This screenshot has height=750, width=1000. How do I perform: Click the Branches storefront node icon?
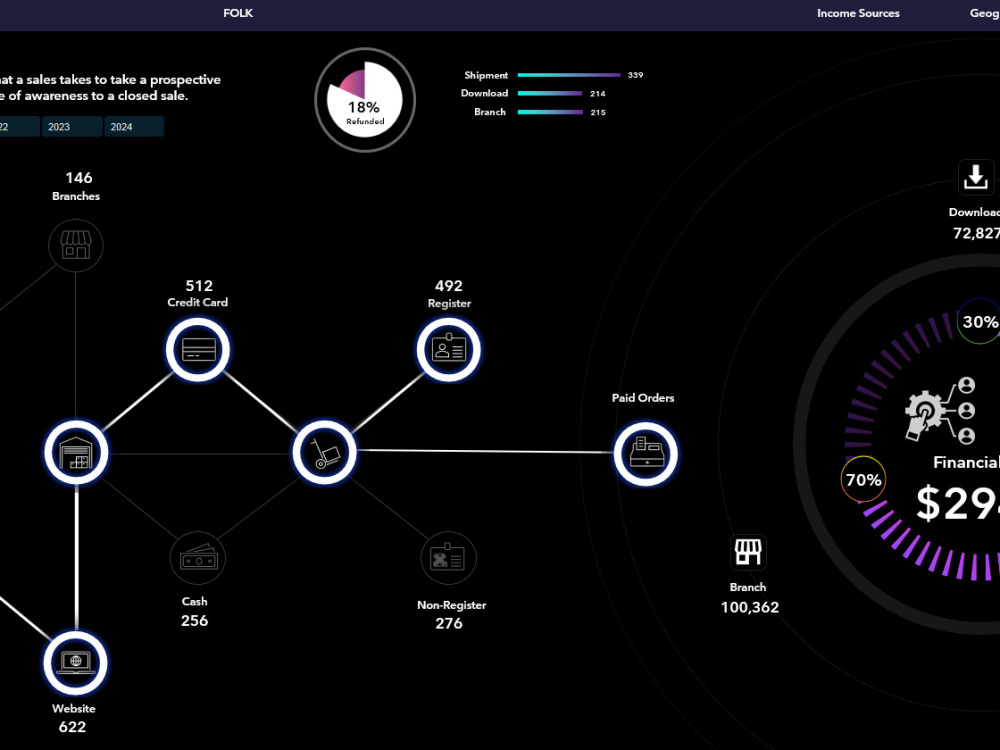click(76, 246)
